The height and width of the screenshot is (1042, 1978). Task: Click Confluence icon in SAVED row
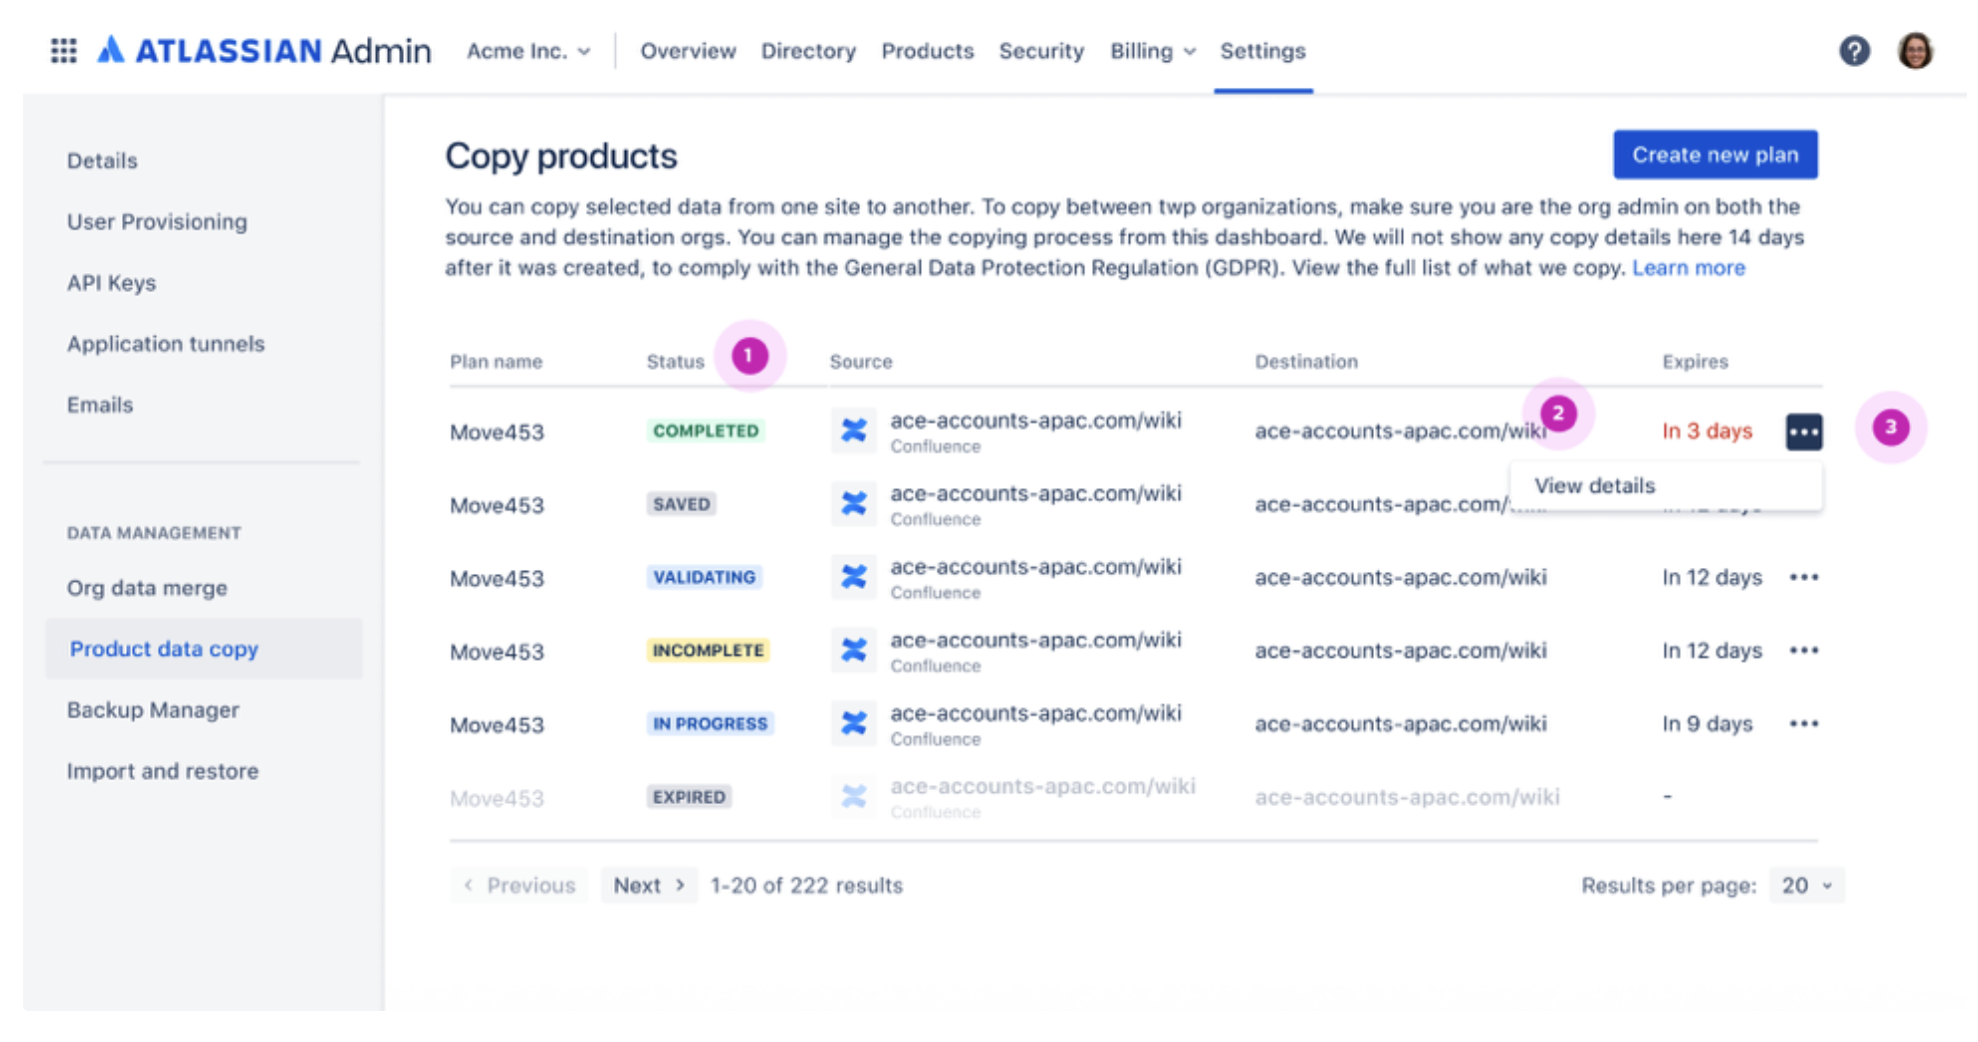click(853, 504)
